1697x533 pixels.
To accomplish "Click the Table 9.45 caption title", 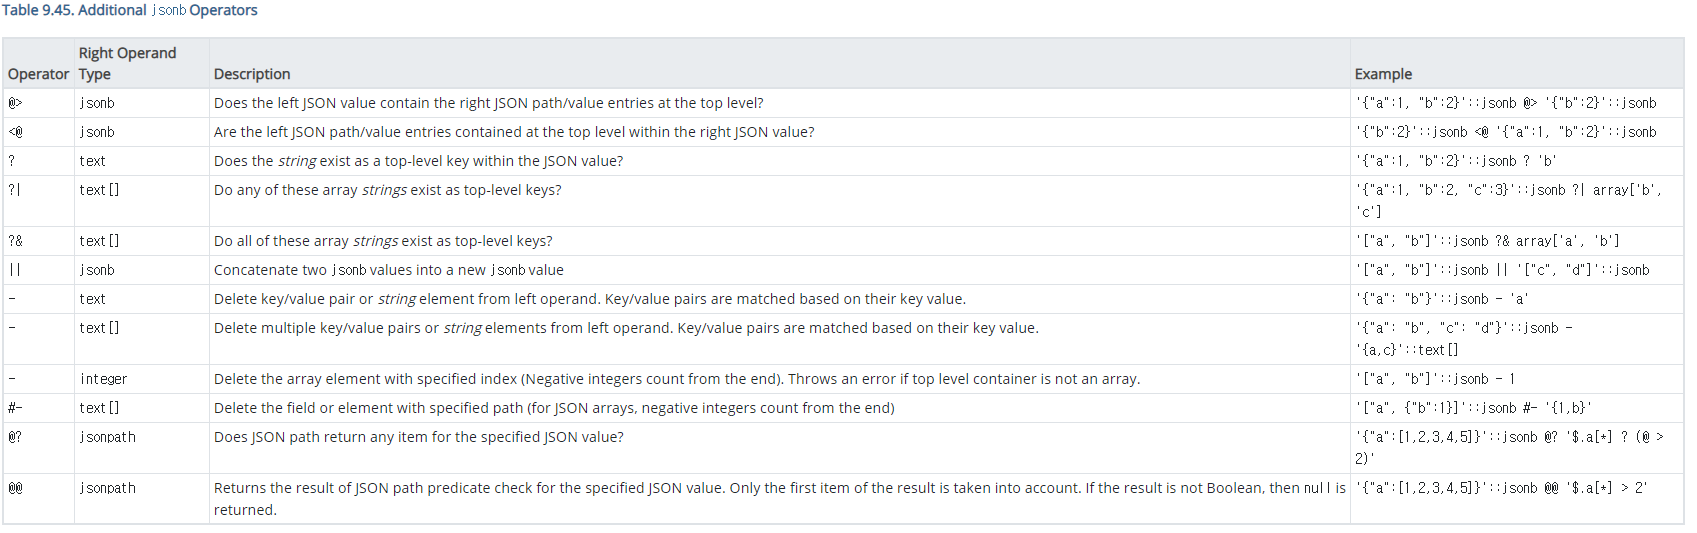I will 130,10.
